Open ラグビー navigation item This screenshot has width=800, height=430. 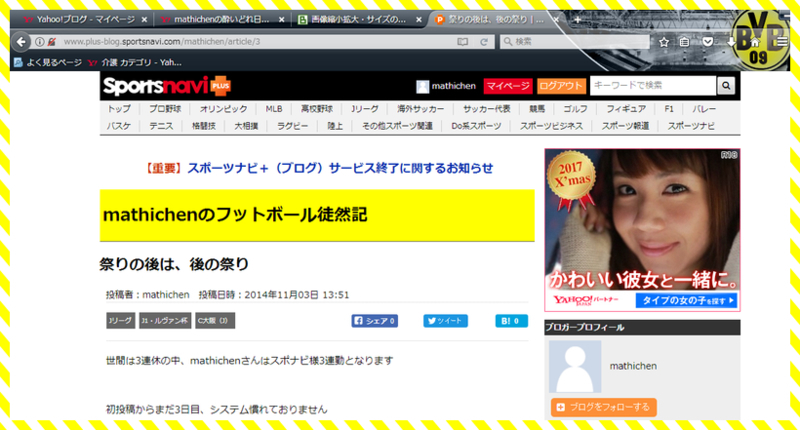tap(292, 125)
